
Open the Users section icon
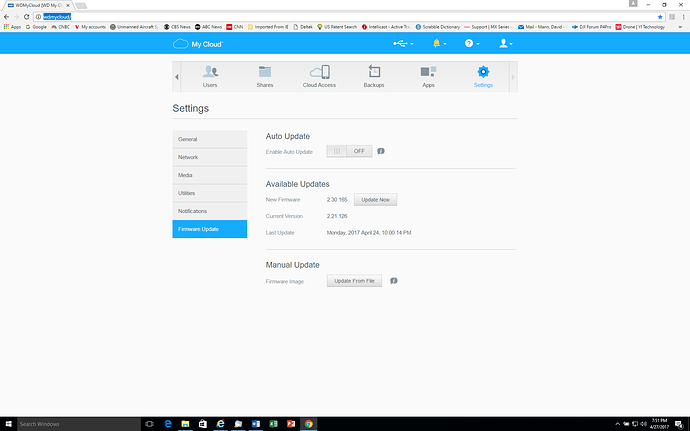pos(210,71)
